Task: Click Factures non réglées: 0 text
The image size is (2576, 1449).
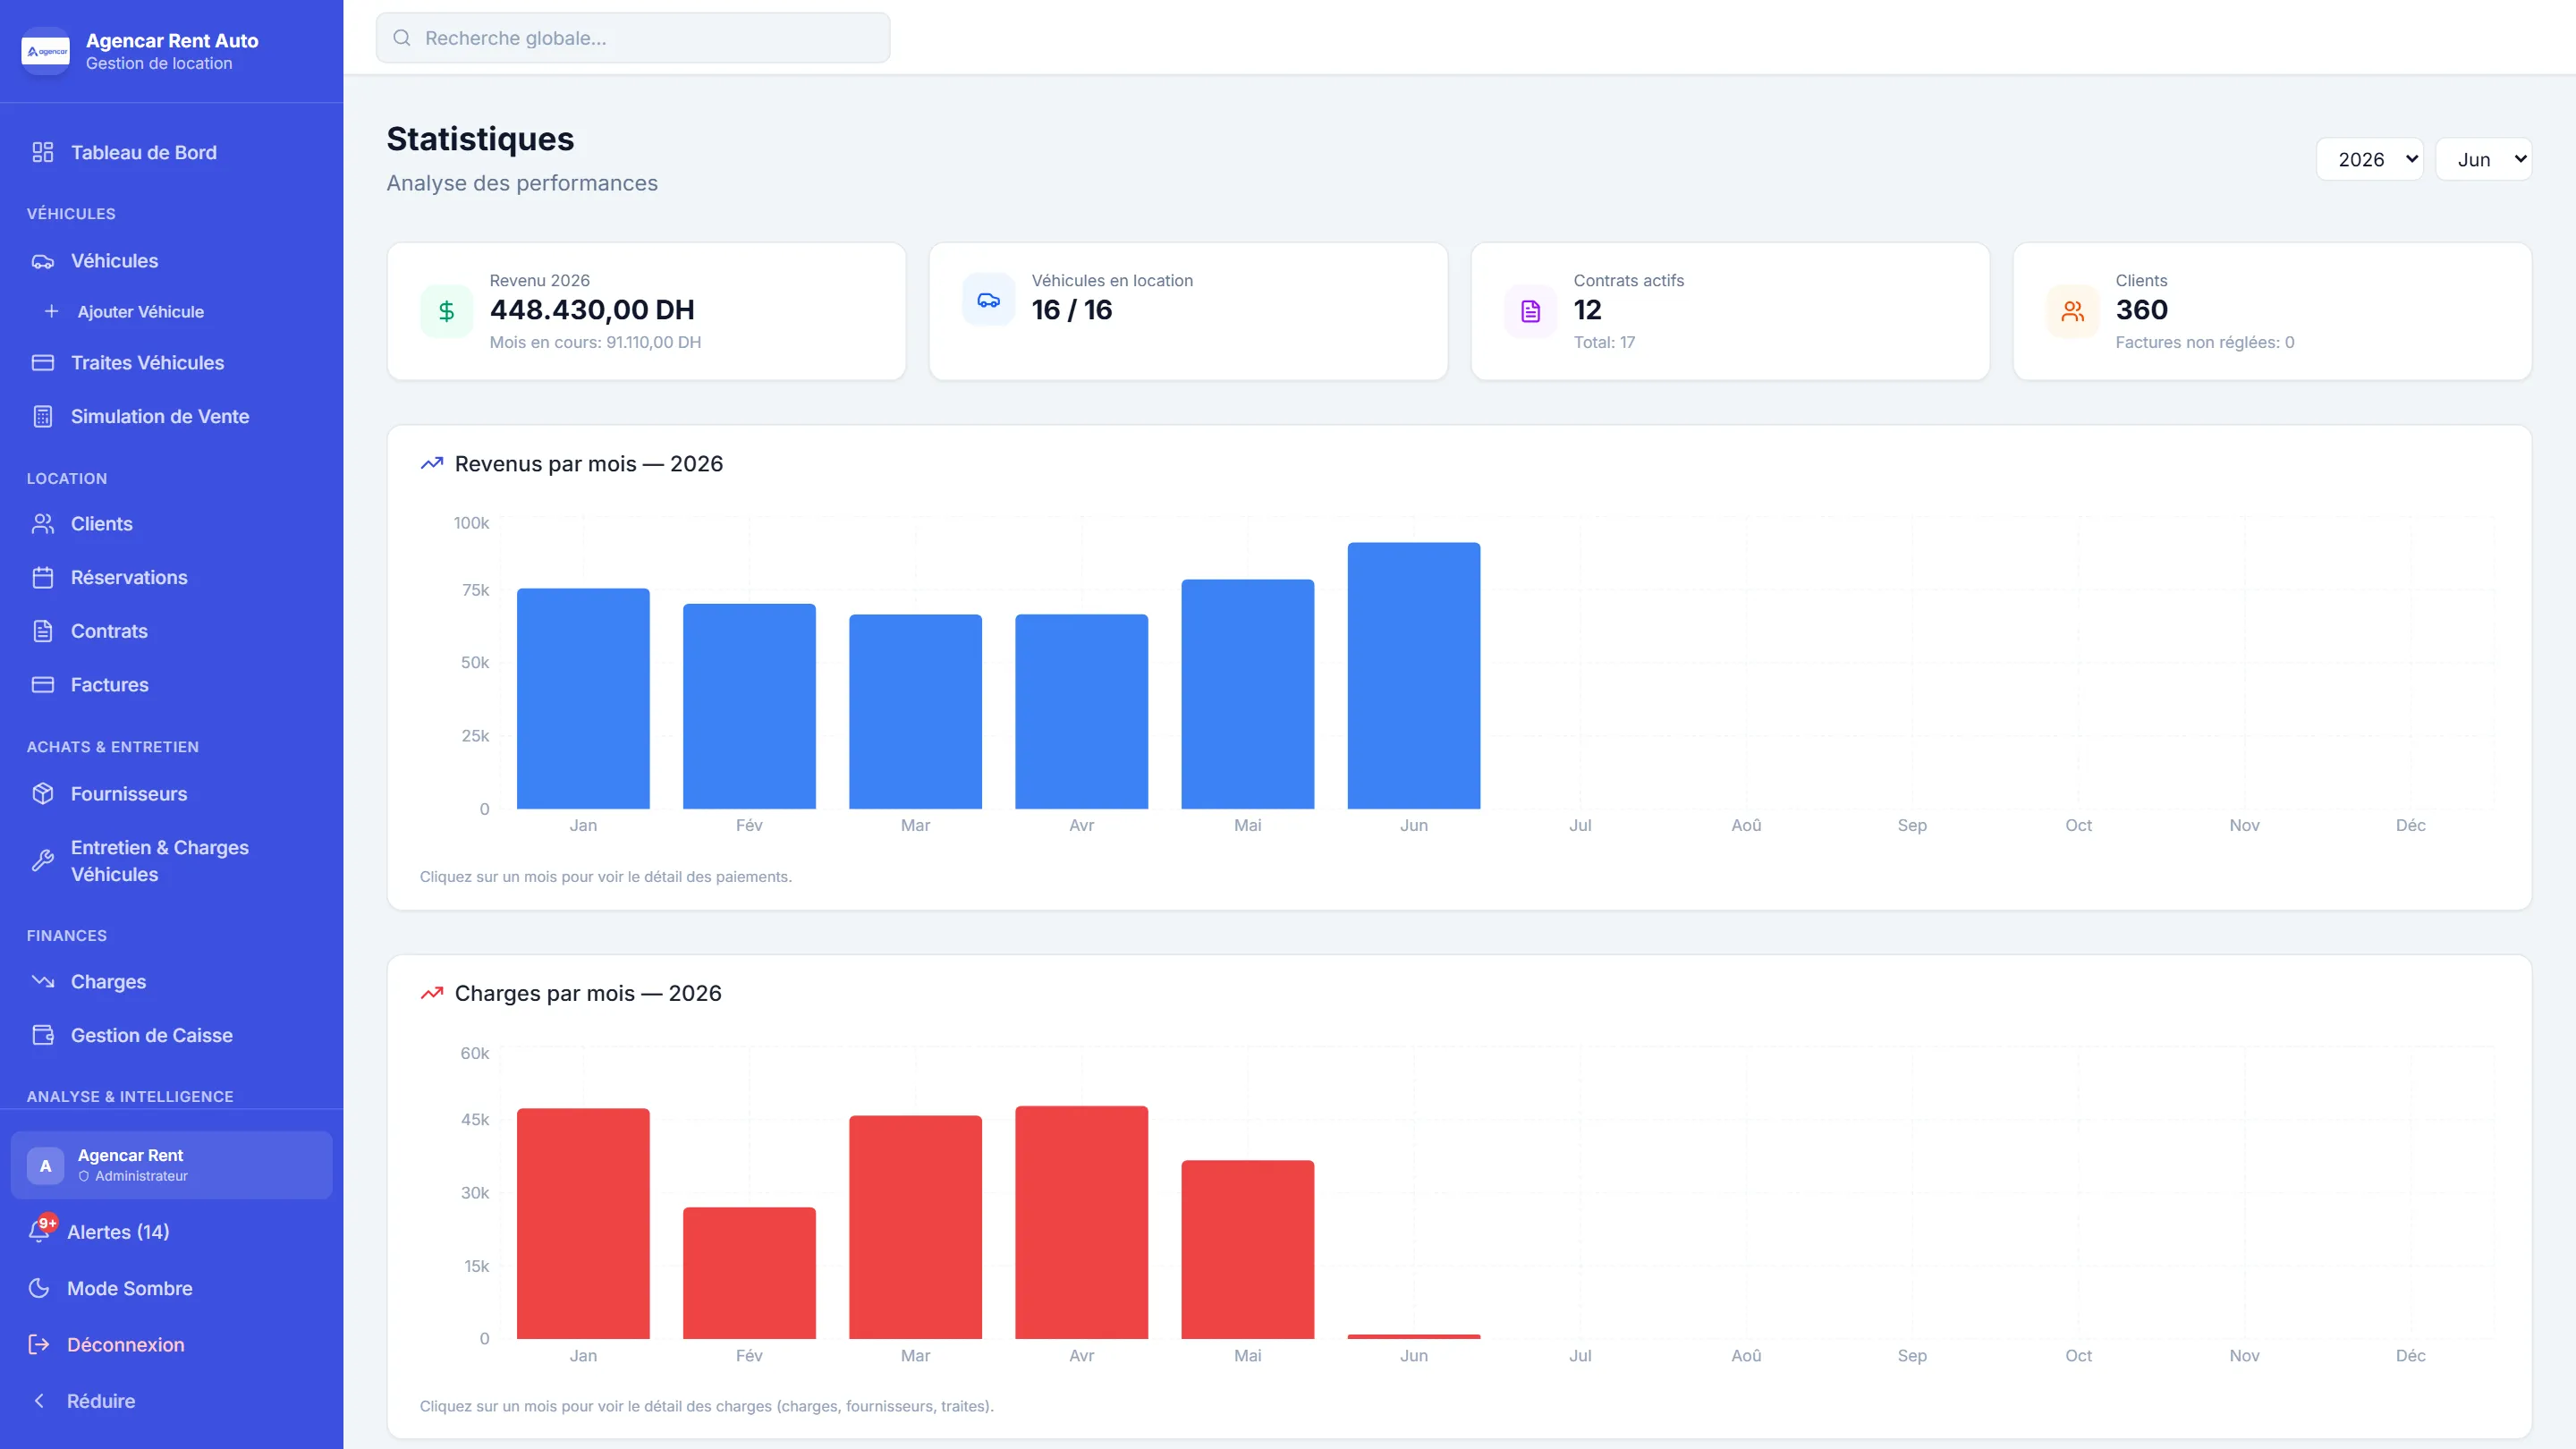Action: (x=2205, y=342)
